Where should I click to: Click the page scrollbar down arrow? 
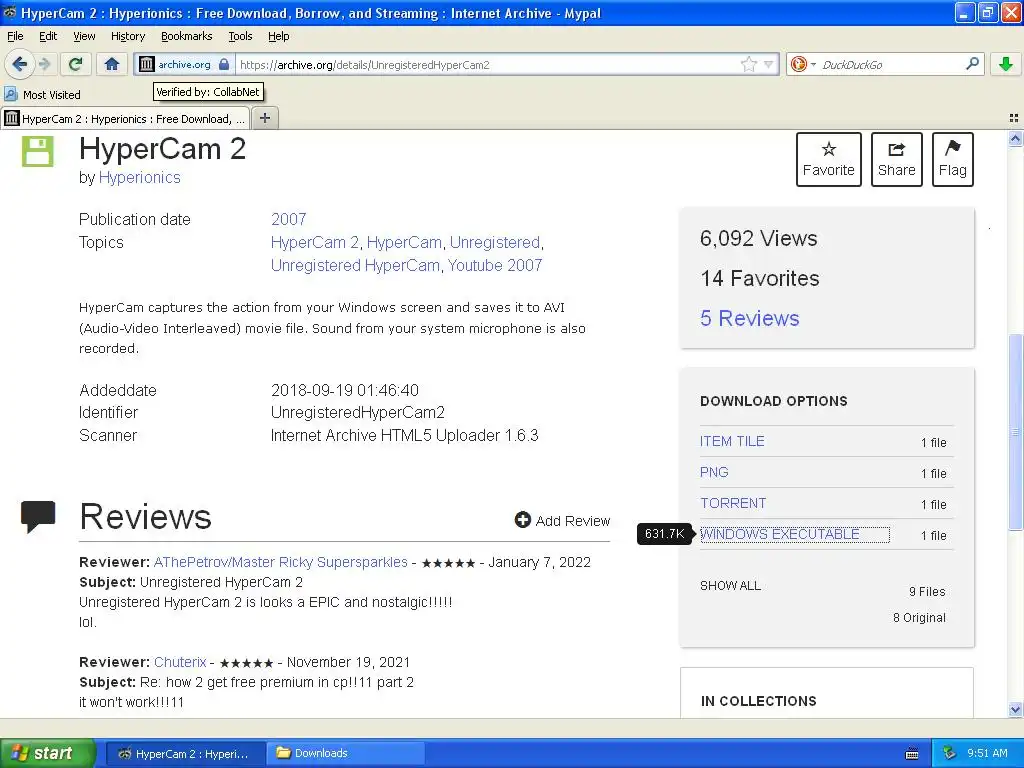click(1015, 709)
